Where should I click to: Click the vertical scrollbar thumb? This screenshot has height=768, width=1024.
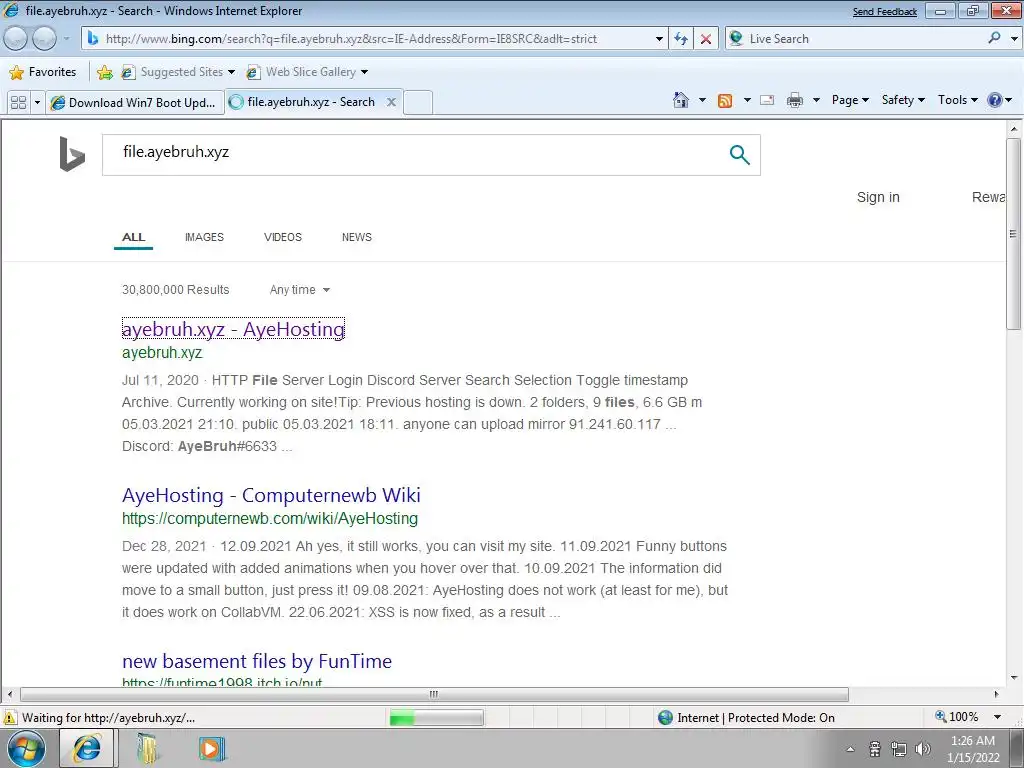tap(1014, 233)
